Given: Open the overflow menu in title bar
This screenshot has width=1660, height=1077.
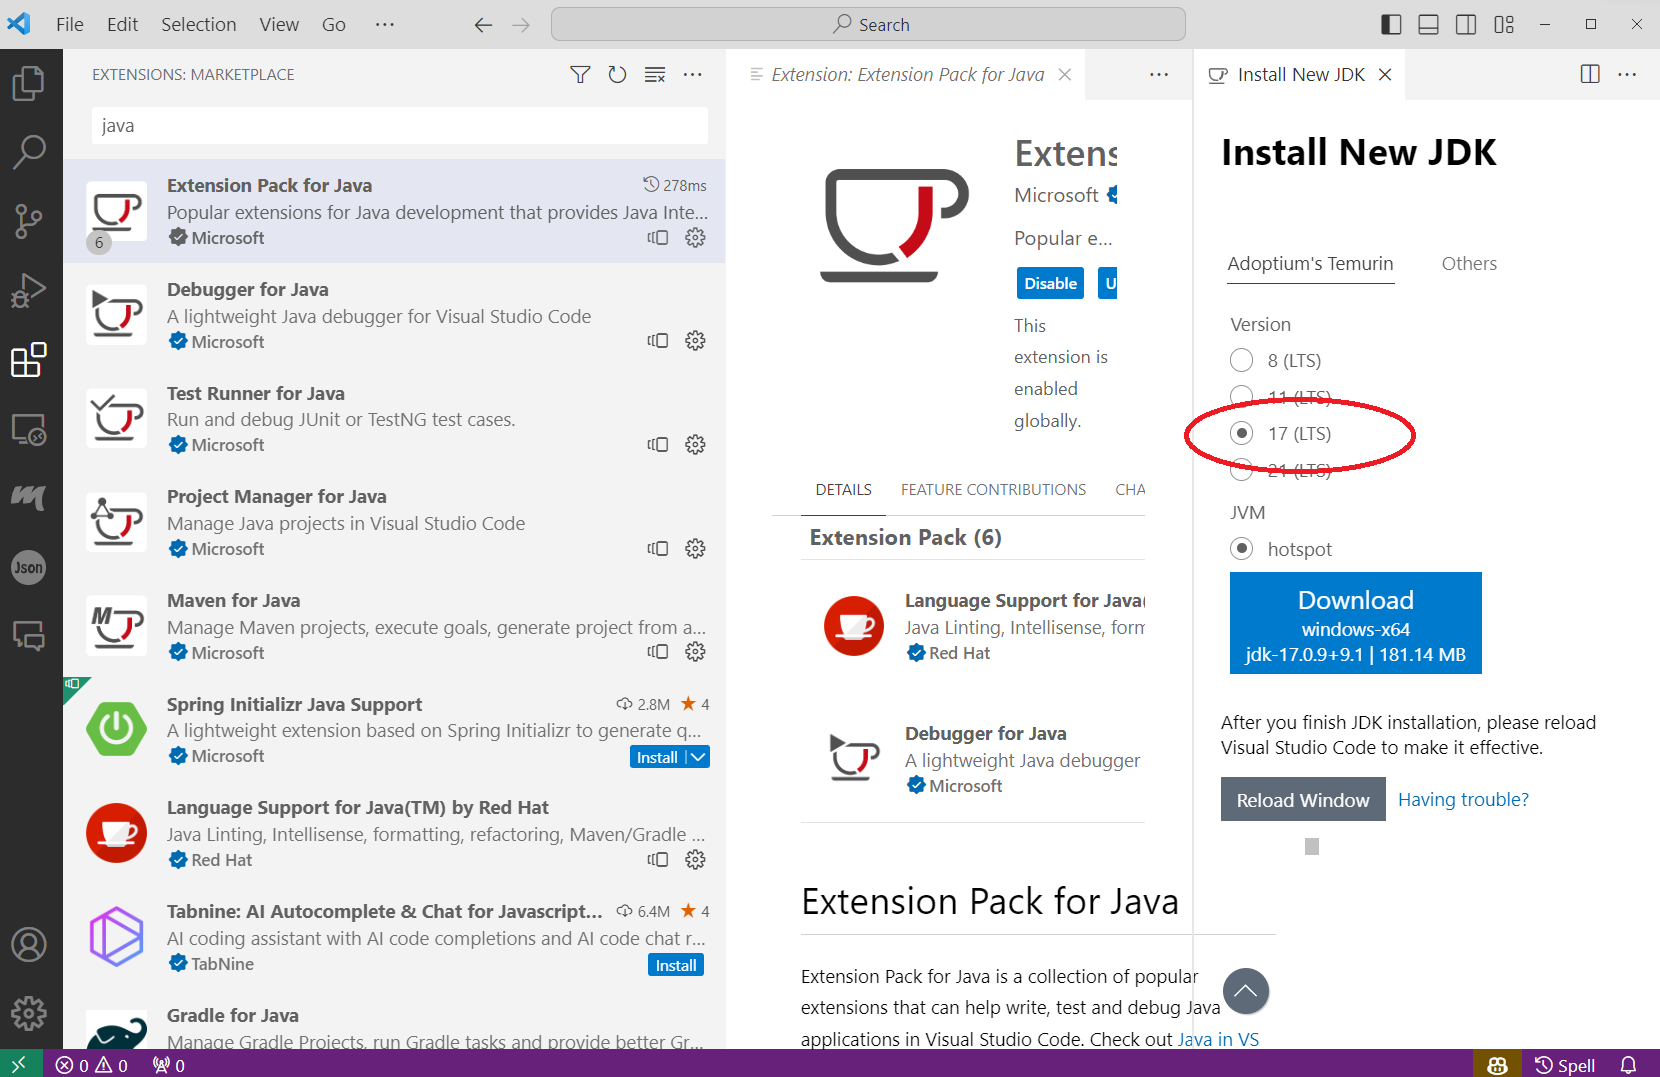Looking at the screenshot, I should [x=385, y=24].
